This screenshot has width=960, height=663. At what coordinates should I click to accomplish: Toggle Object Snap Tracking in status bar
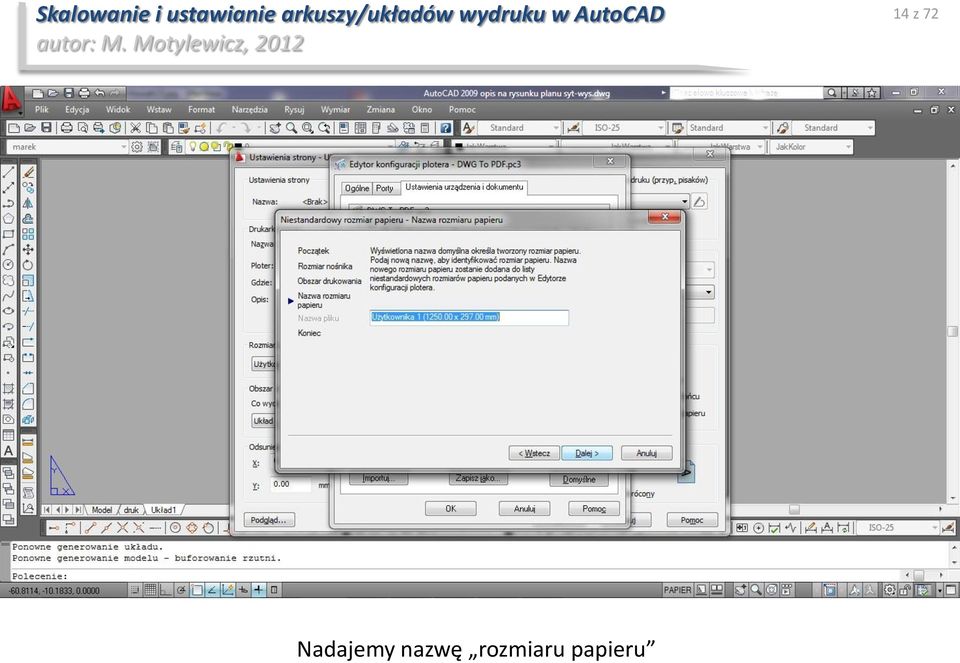click(212, 590)
